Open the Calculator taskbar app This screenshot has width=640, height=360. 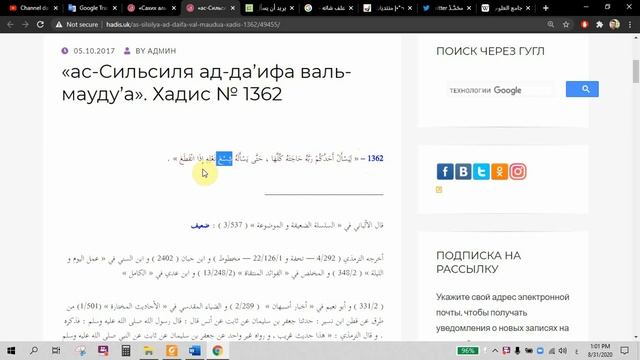126,351
